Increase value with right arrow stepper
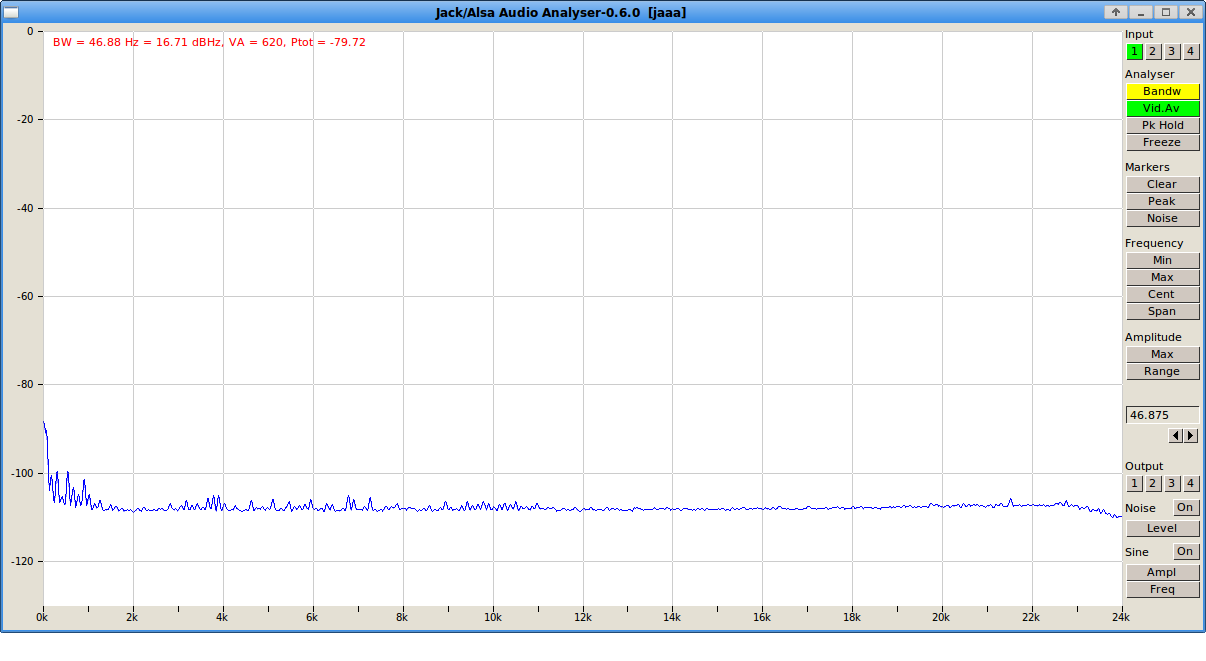Viewport: 1206px width, 661px height. (1191, 436)
